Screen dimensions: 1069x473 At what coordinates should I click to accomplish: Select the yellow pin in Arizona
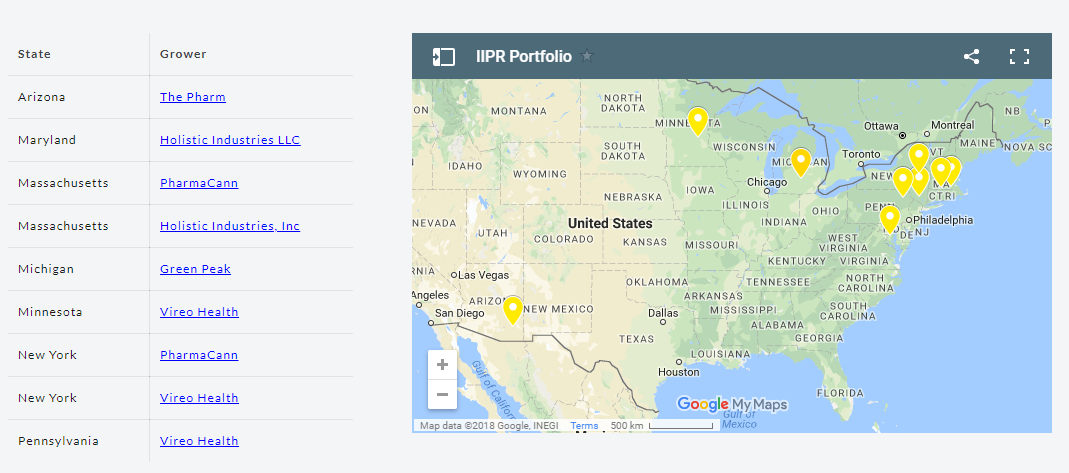pos(513,311)
